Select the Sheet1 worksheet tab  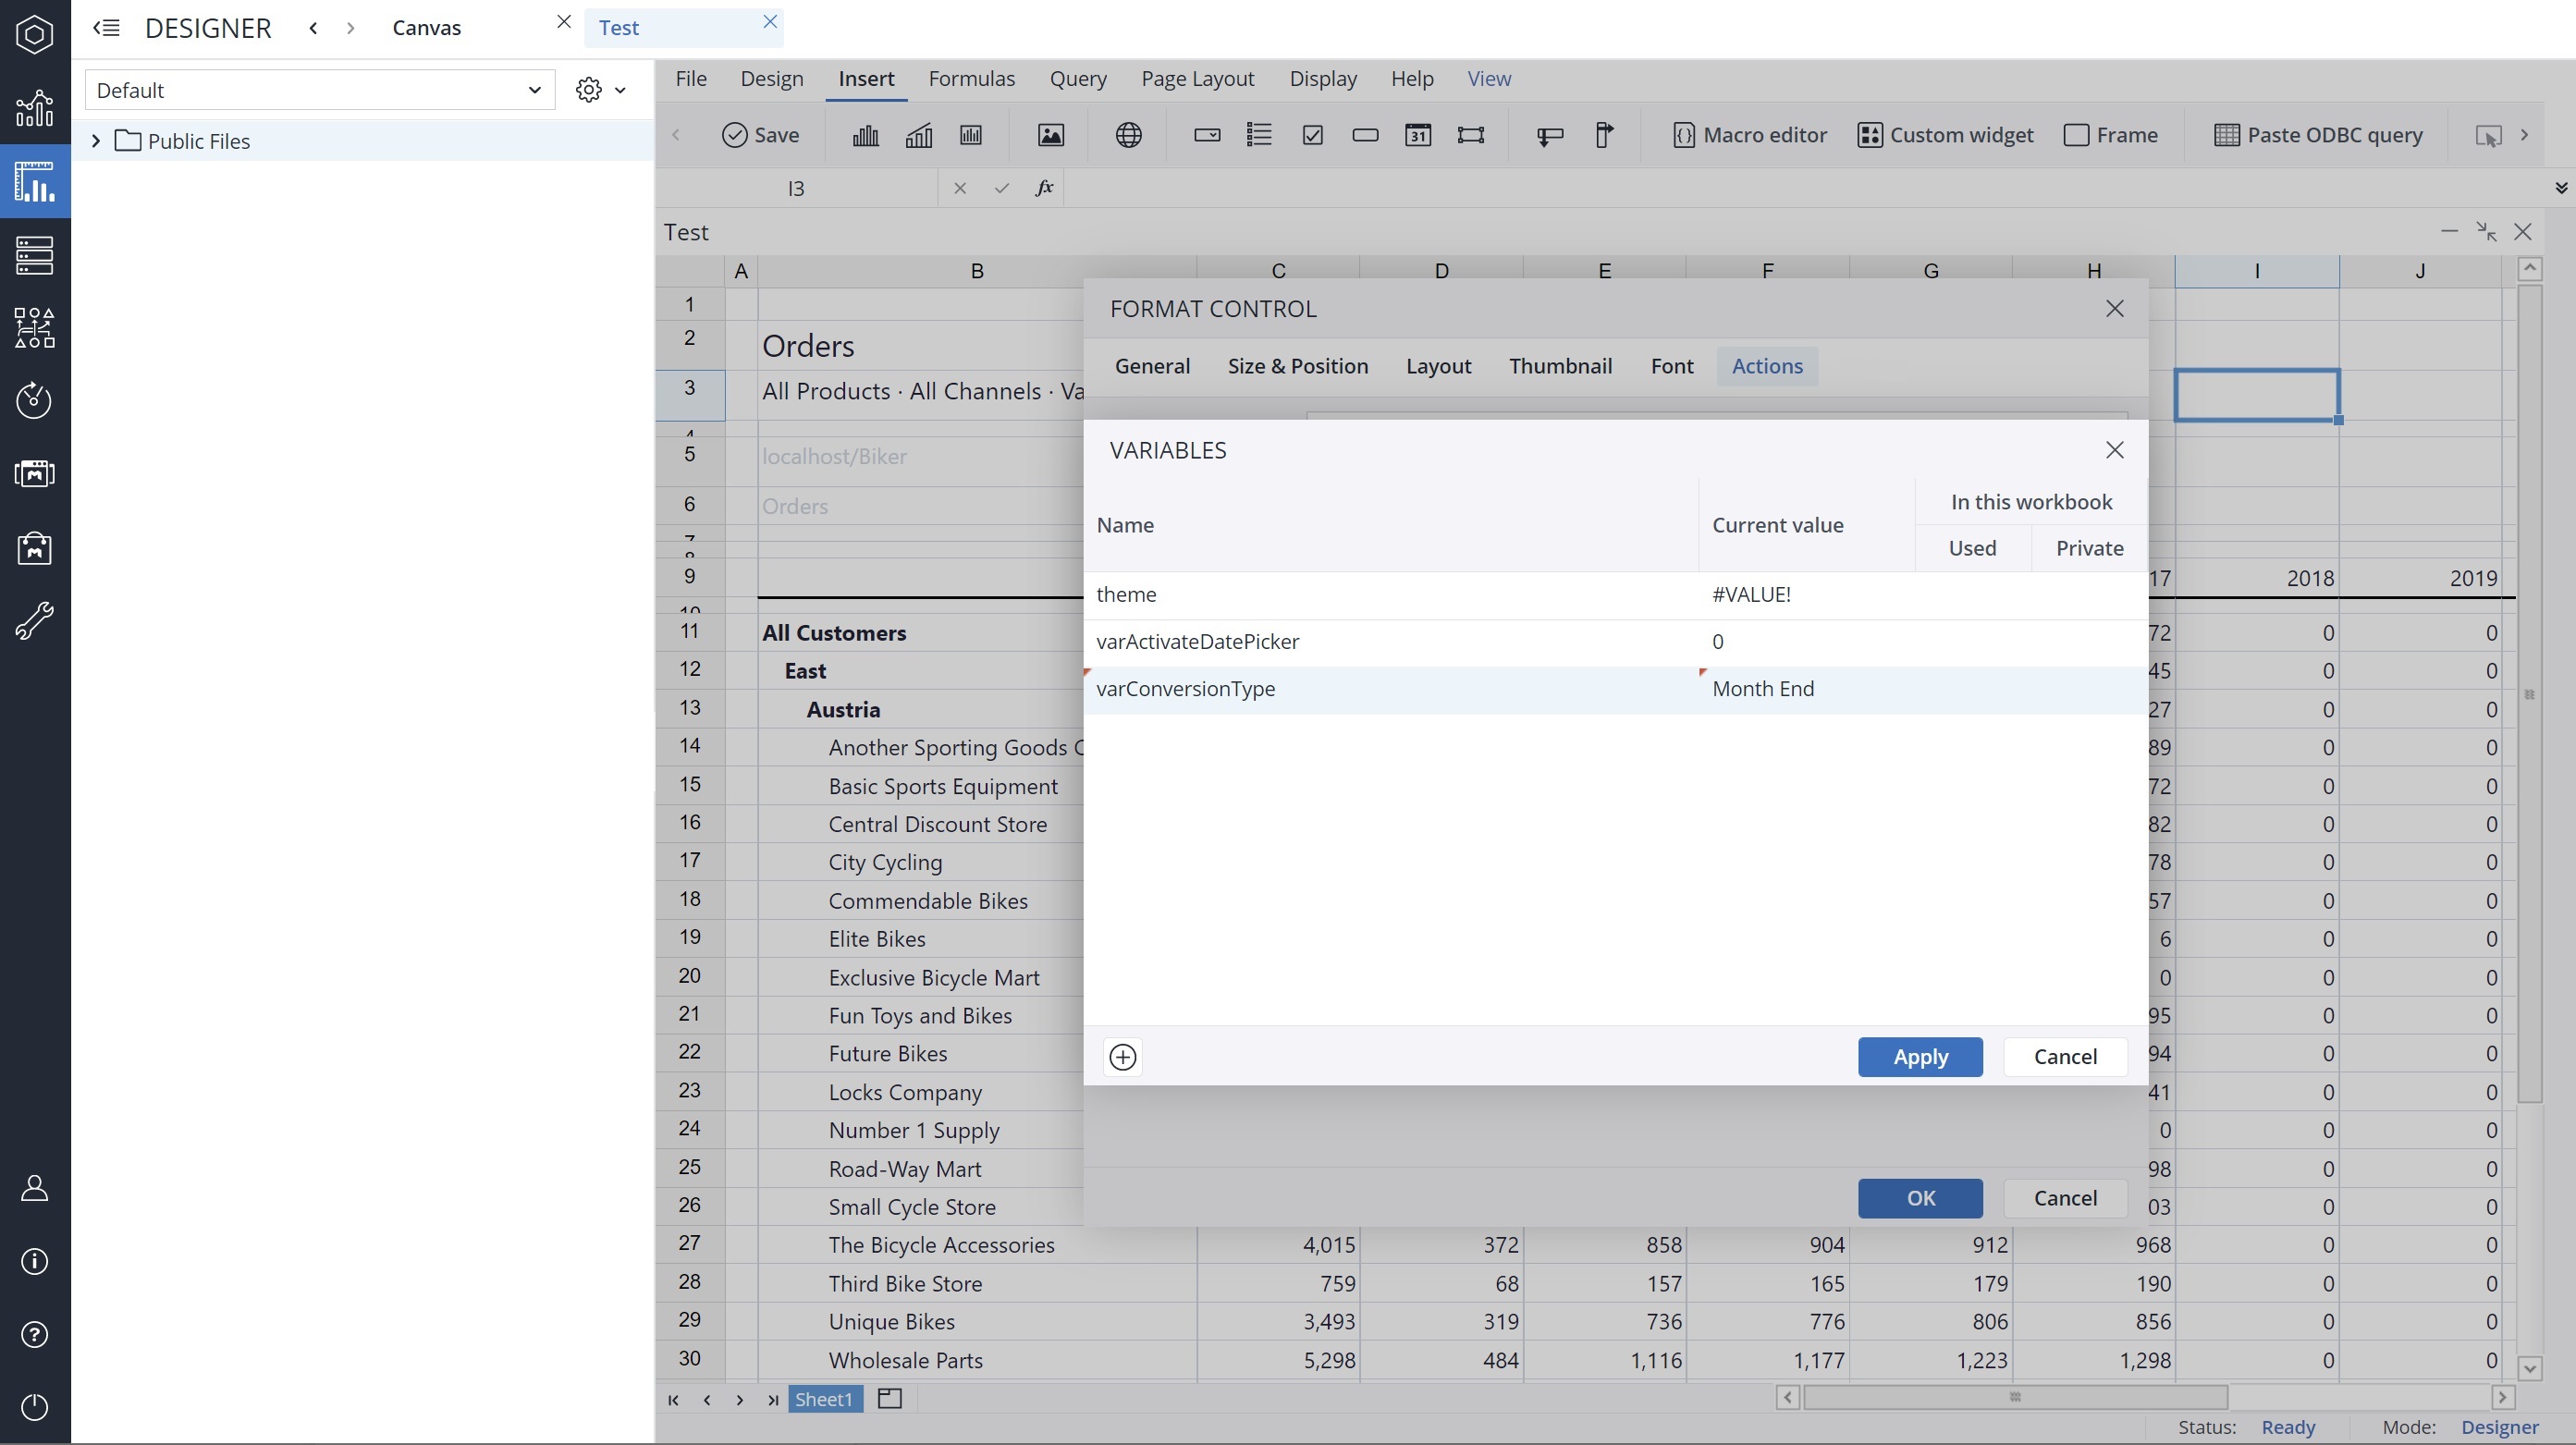[x=824, y=1399]
